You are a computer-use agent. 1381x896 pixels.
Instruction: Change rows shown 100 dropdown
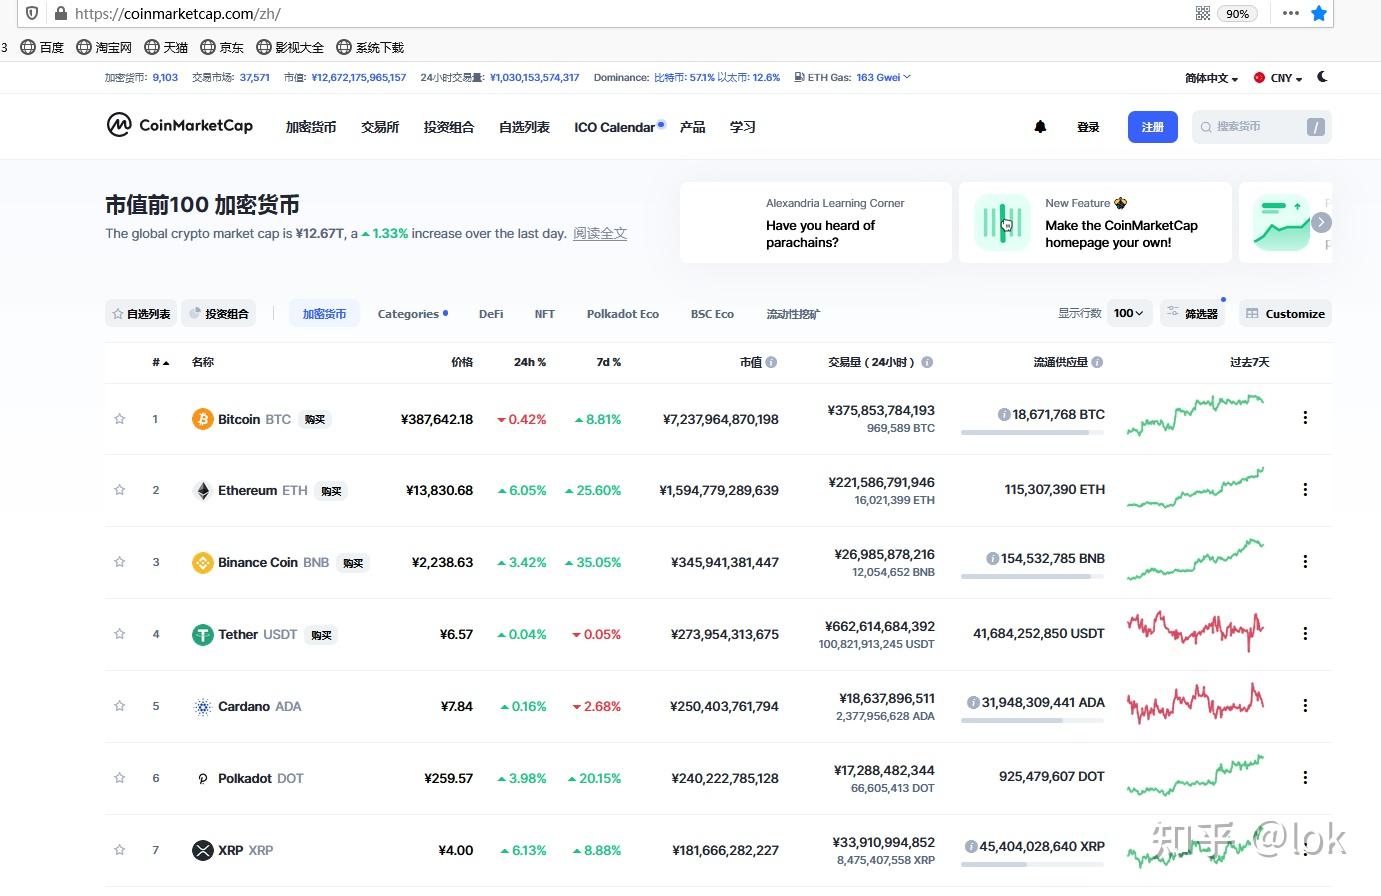click(x=1130, y=313)
